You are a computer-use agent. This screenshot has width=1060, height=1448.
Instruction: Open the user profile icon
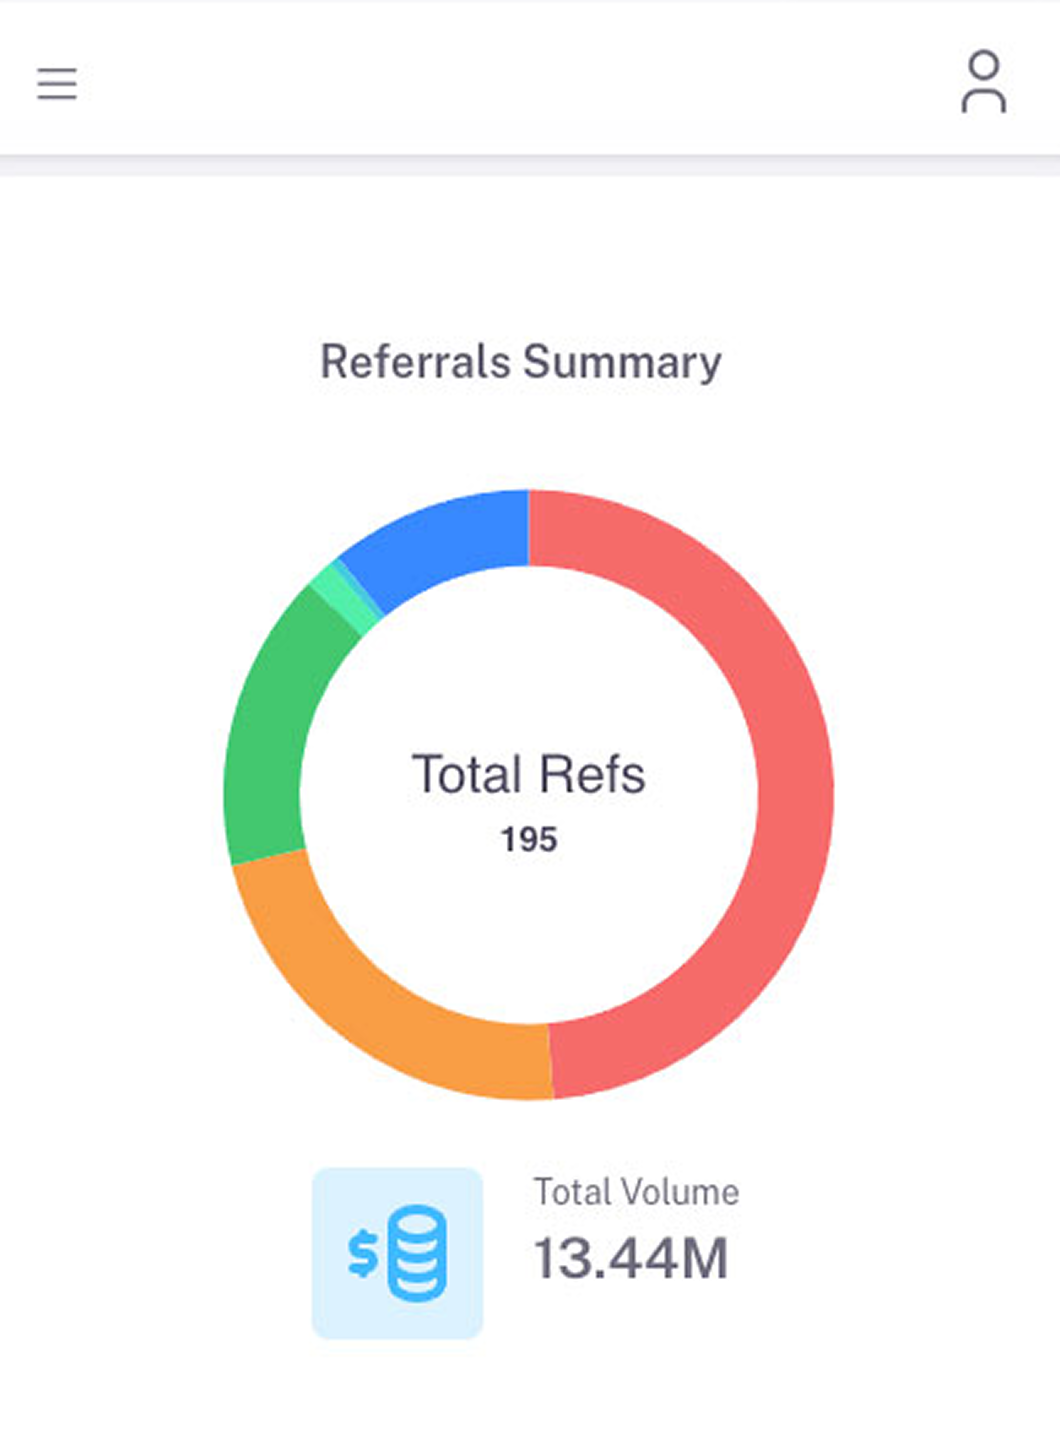983,82
